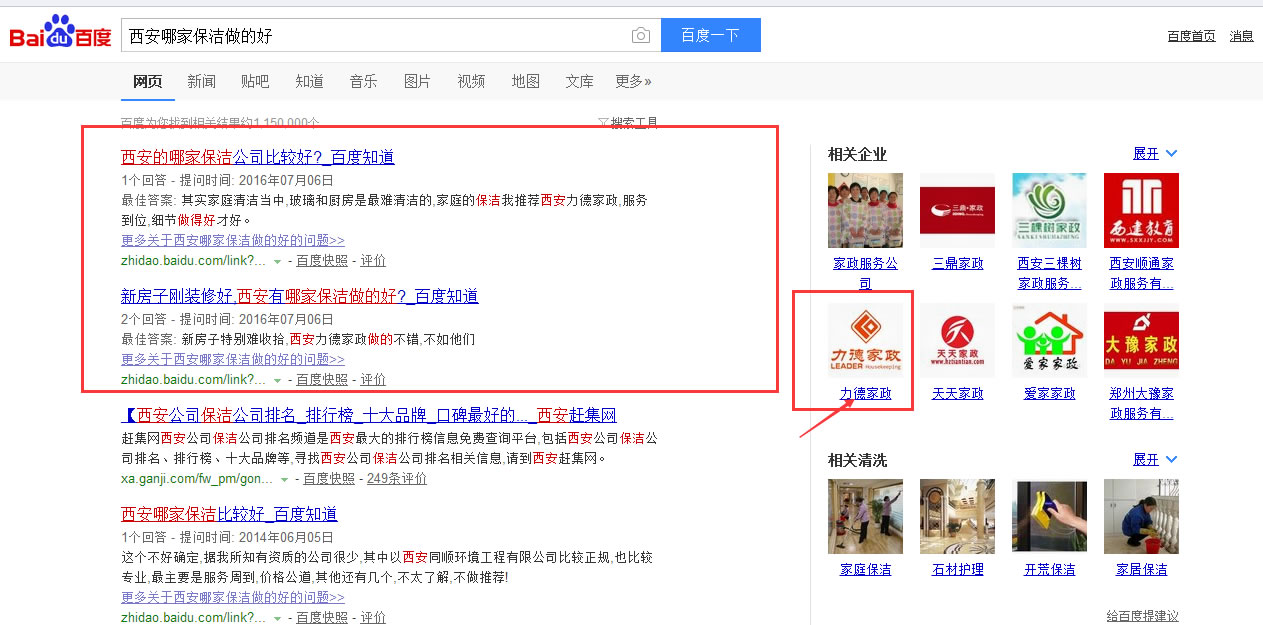Click the 天天家政 logo
Viewport: 1263px width, 625px height.
click(957, 340)
